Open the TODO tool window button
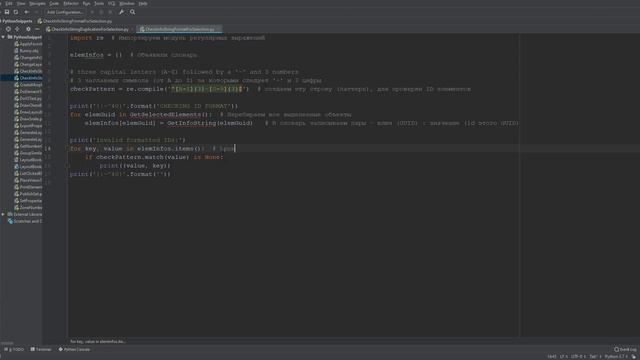 (13, 349)
